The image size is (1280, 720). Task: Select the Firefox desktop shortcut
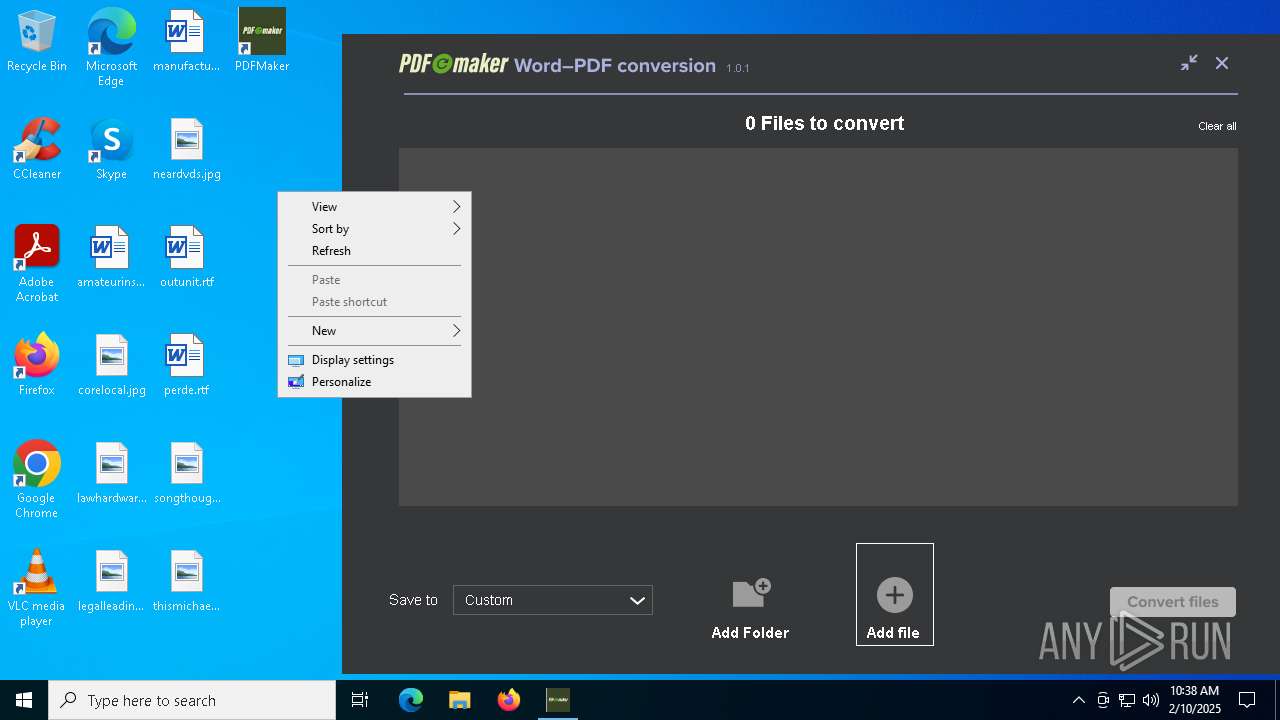click(x=37, y=366)
